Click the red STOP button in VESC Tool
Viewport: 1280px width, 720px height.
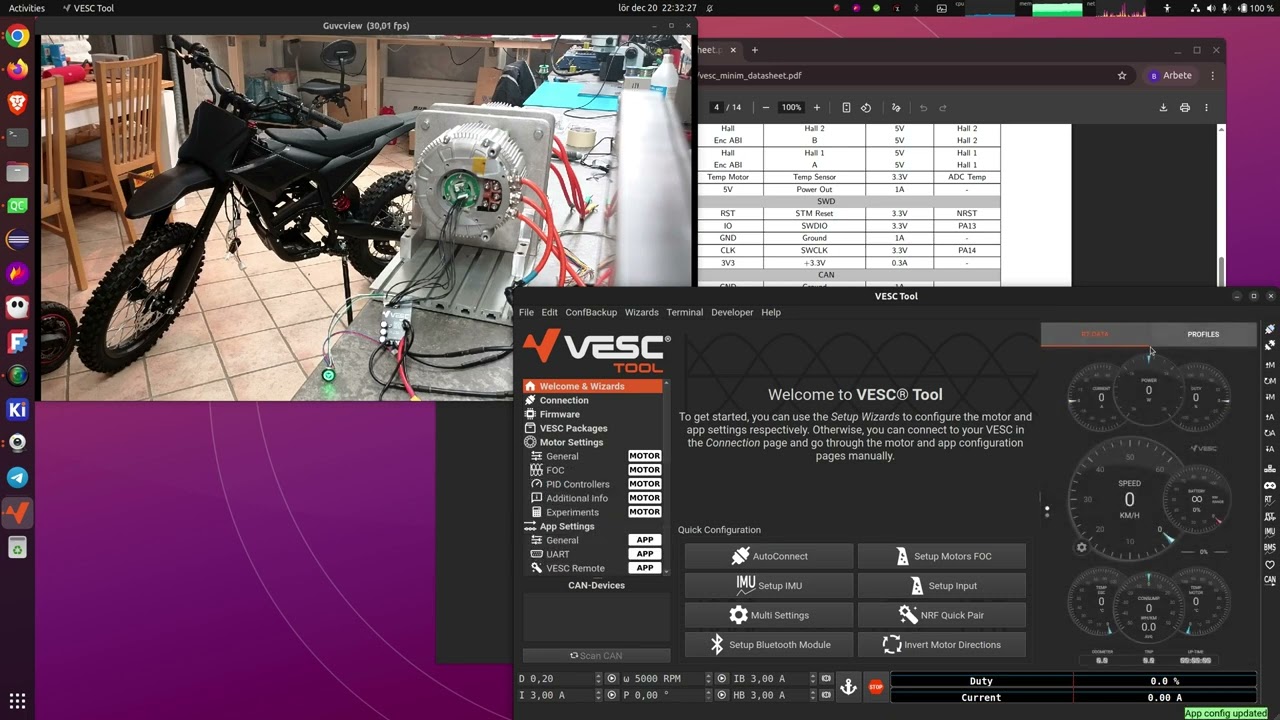coord(876,686)
